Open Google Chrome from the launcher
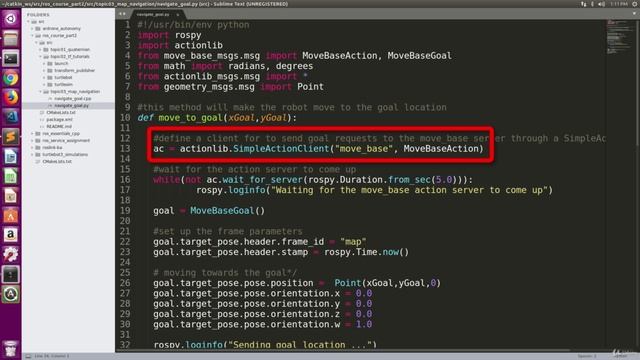This screenshot has width=640, height=360. [11, 78]
